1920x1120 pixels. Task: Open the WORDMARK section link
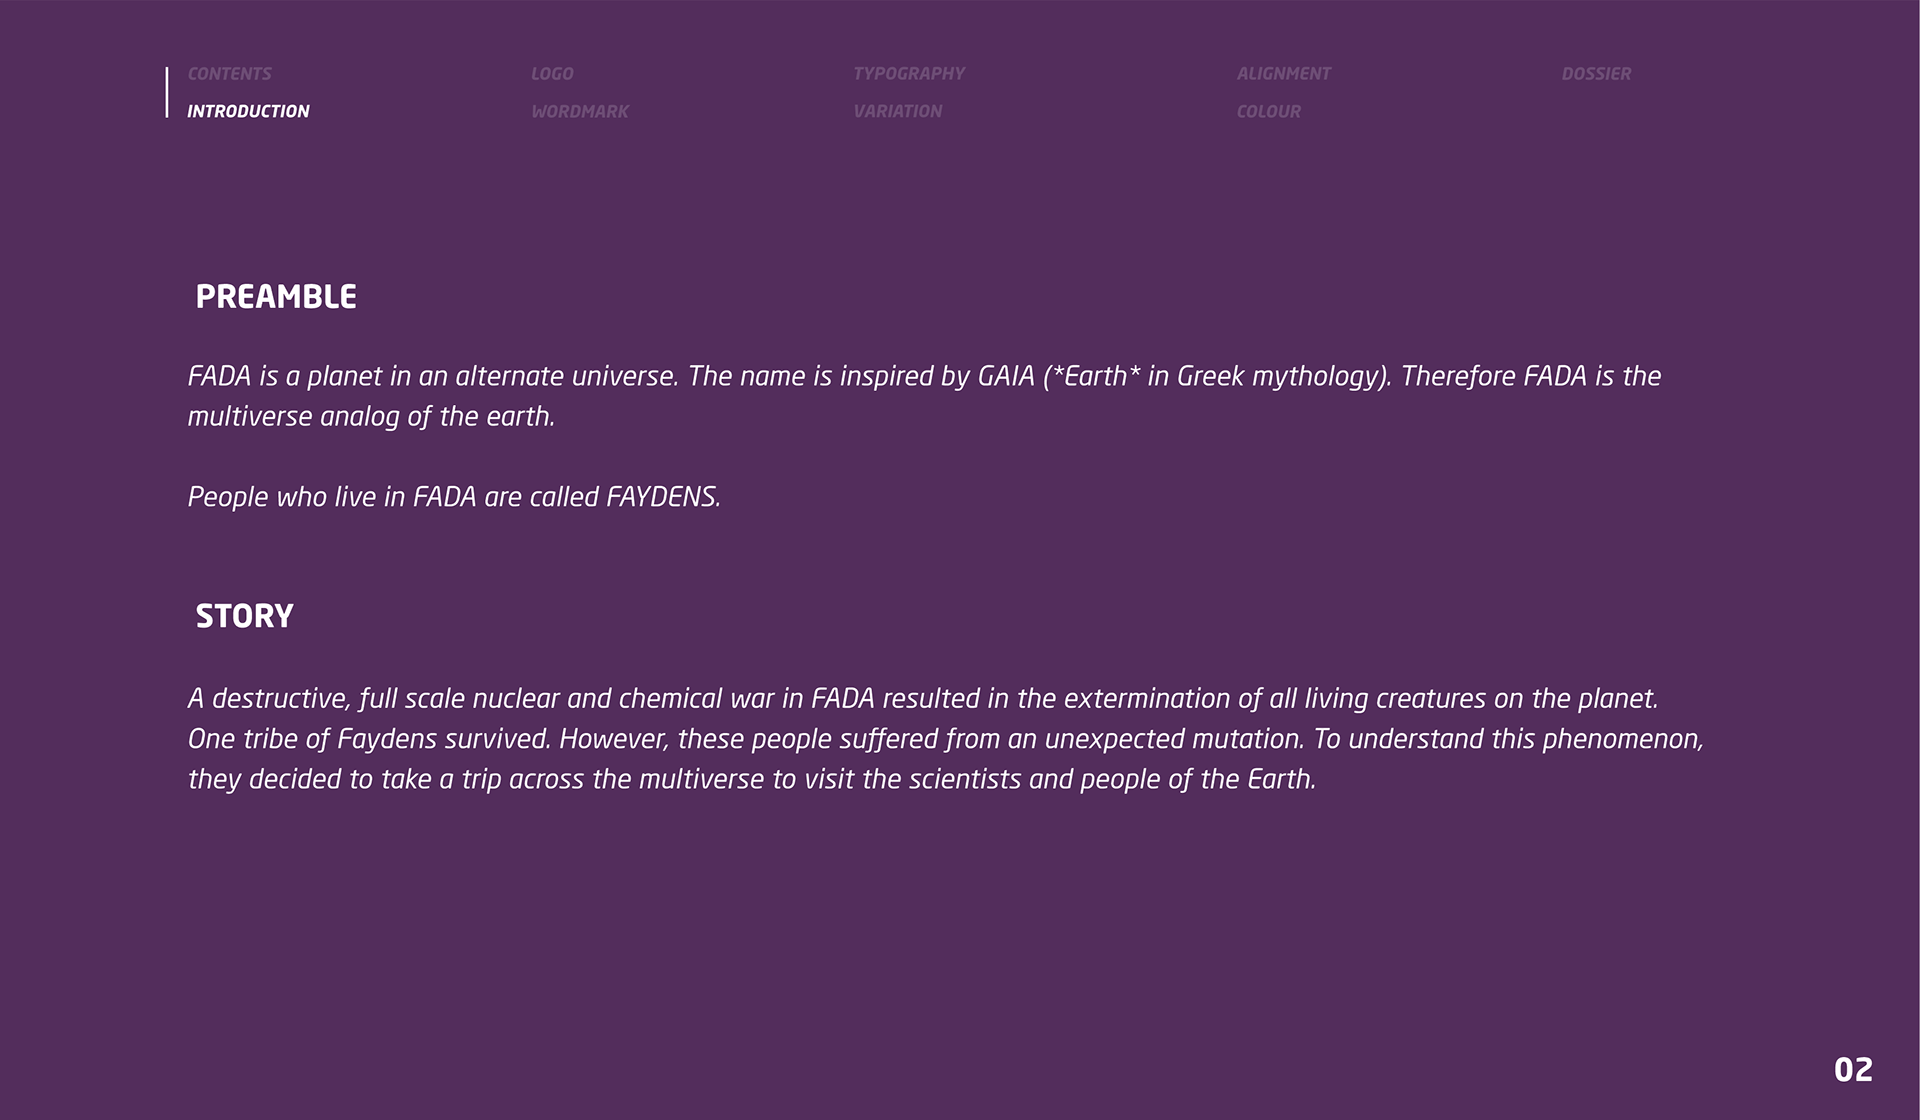[579, 111]
